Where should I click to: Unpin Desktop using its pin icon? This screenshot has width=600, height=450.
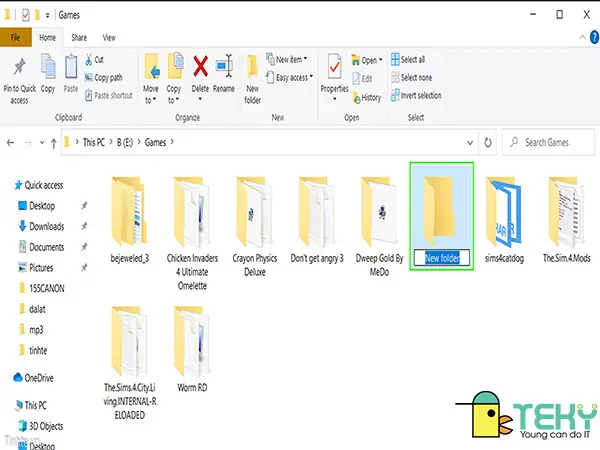tap(84, 205)
